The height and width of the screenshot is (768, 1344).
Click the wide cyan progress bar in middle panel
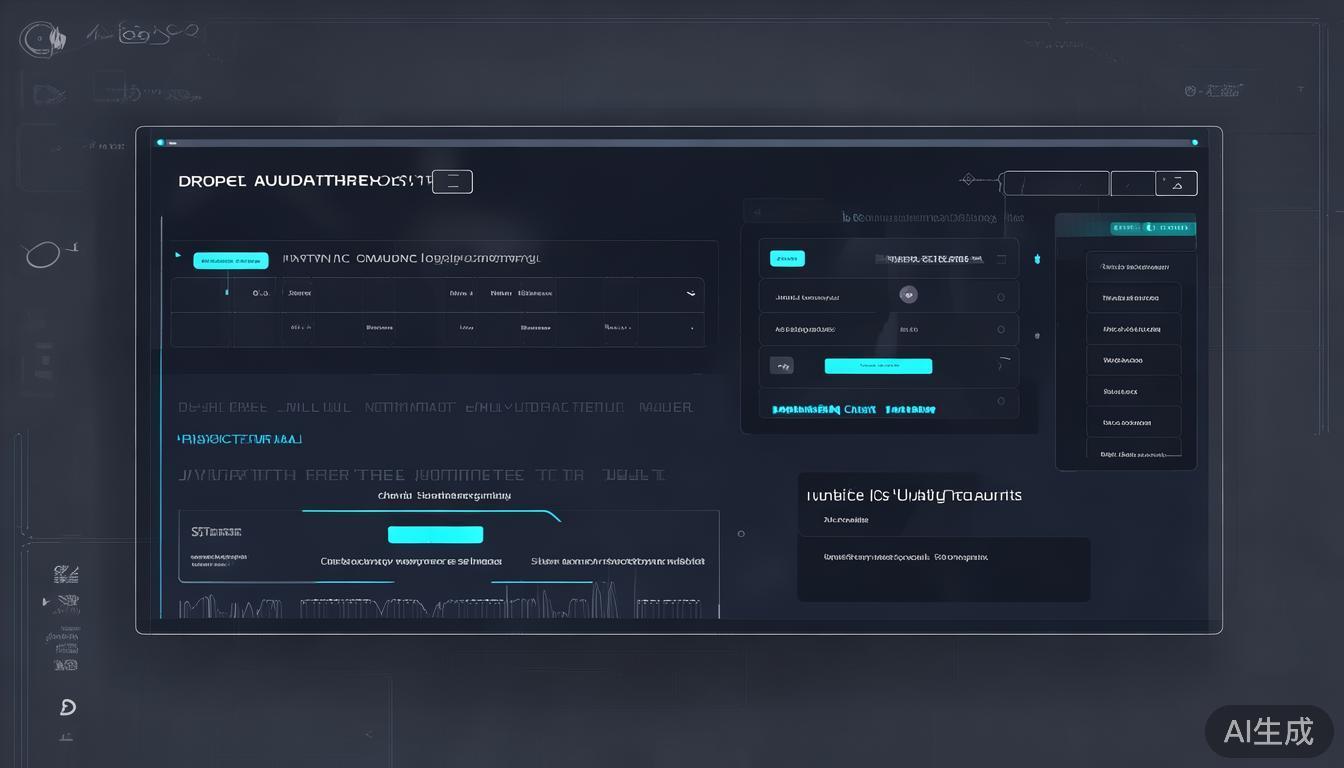[878, 366]
